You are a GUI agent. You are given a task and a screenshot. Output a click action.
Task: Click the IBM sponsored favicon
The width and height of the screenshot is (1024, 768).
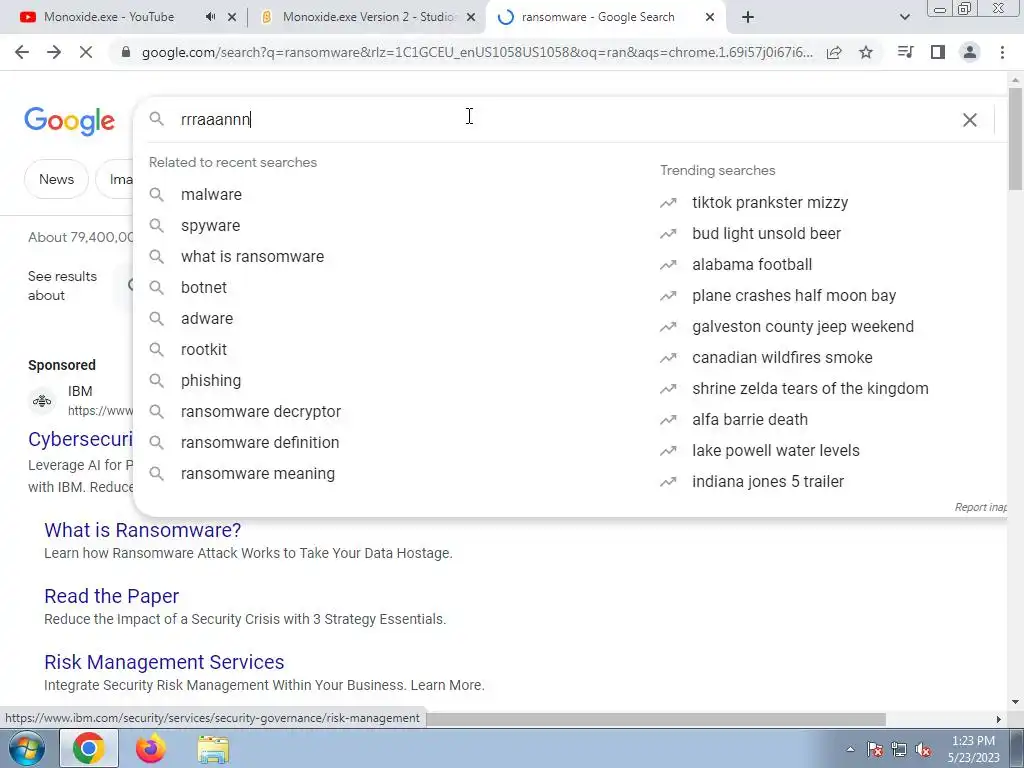[x=42, y=400]
